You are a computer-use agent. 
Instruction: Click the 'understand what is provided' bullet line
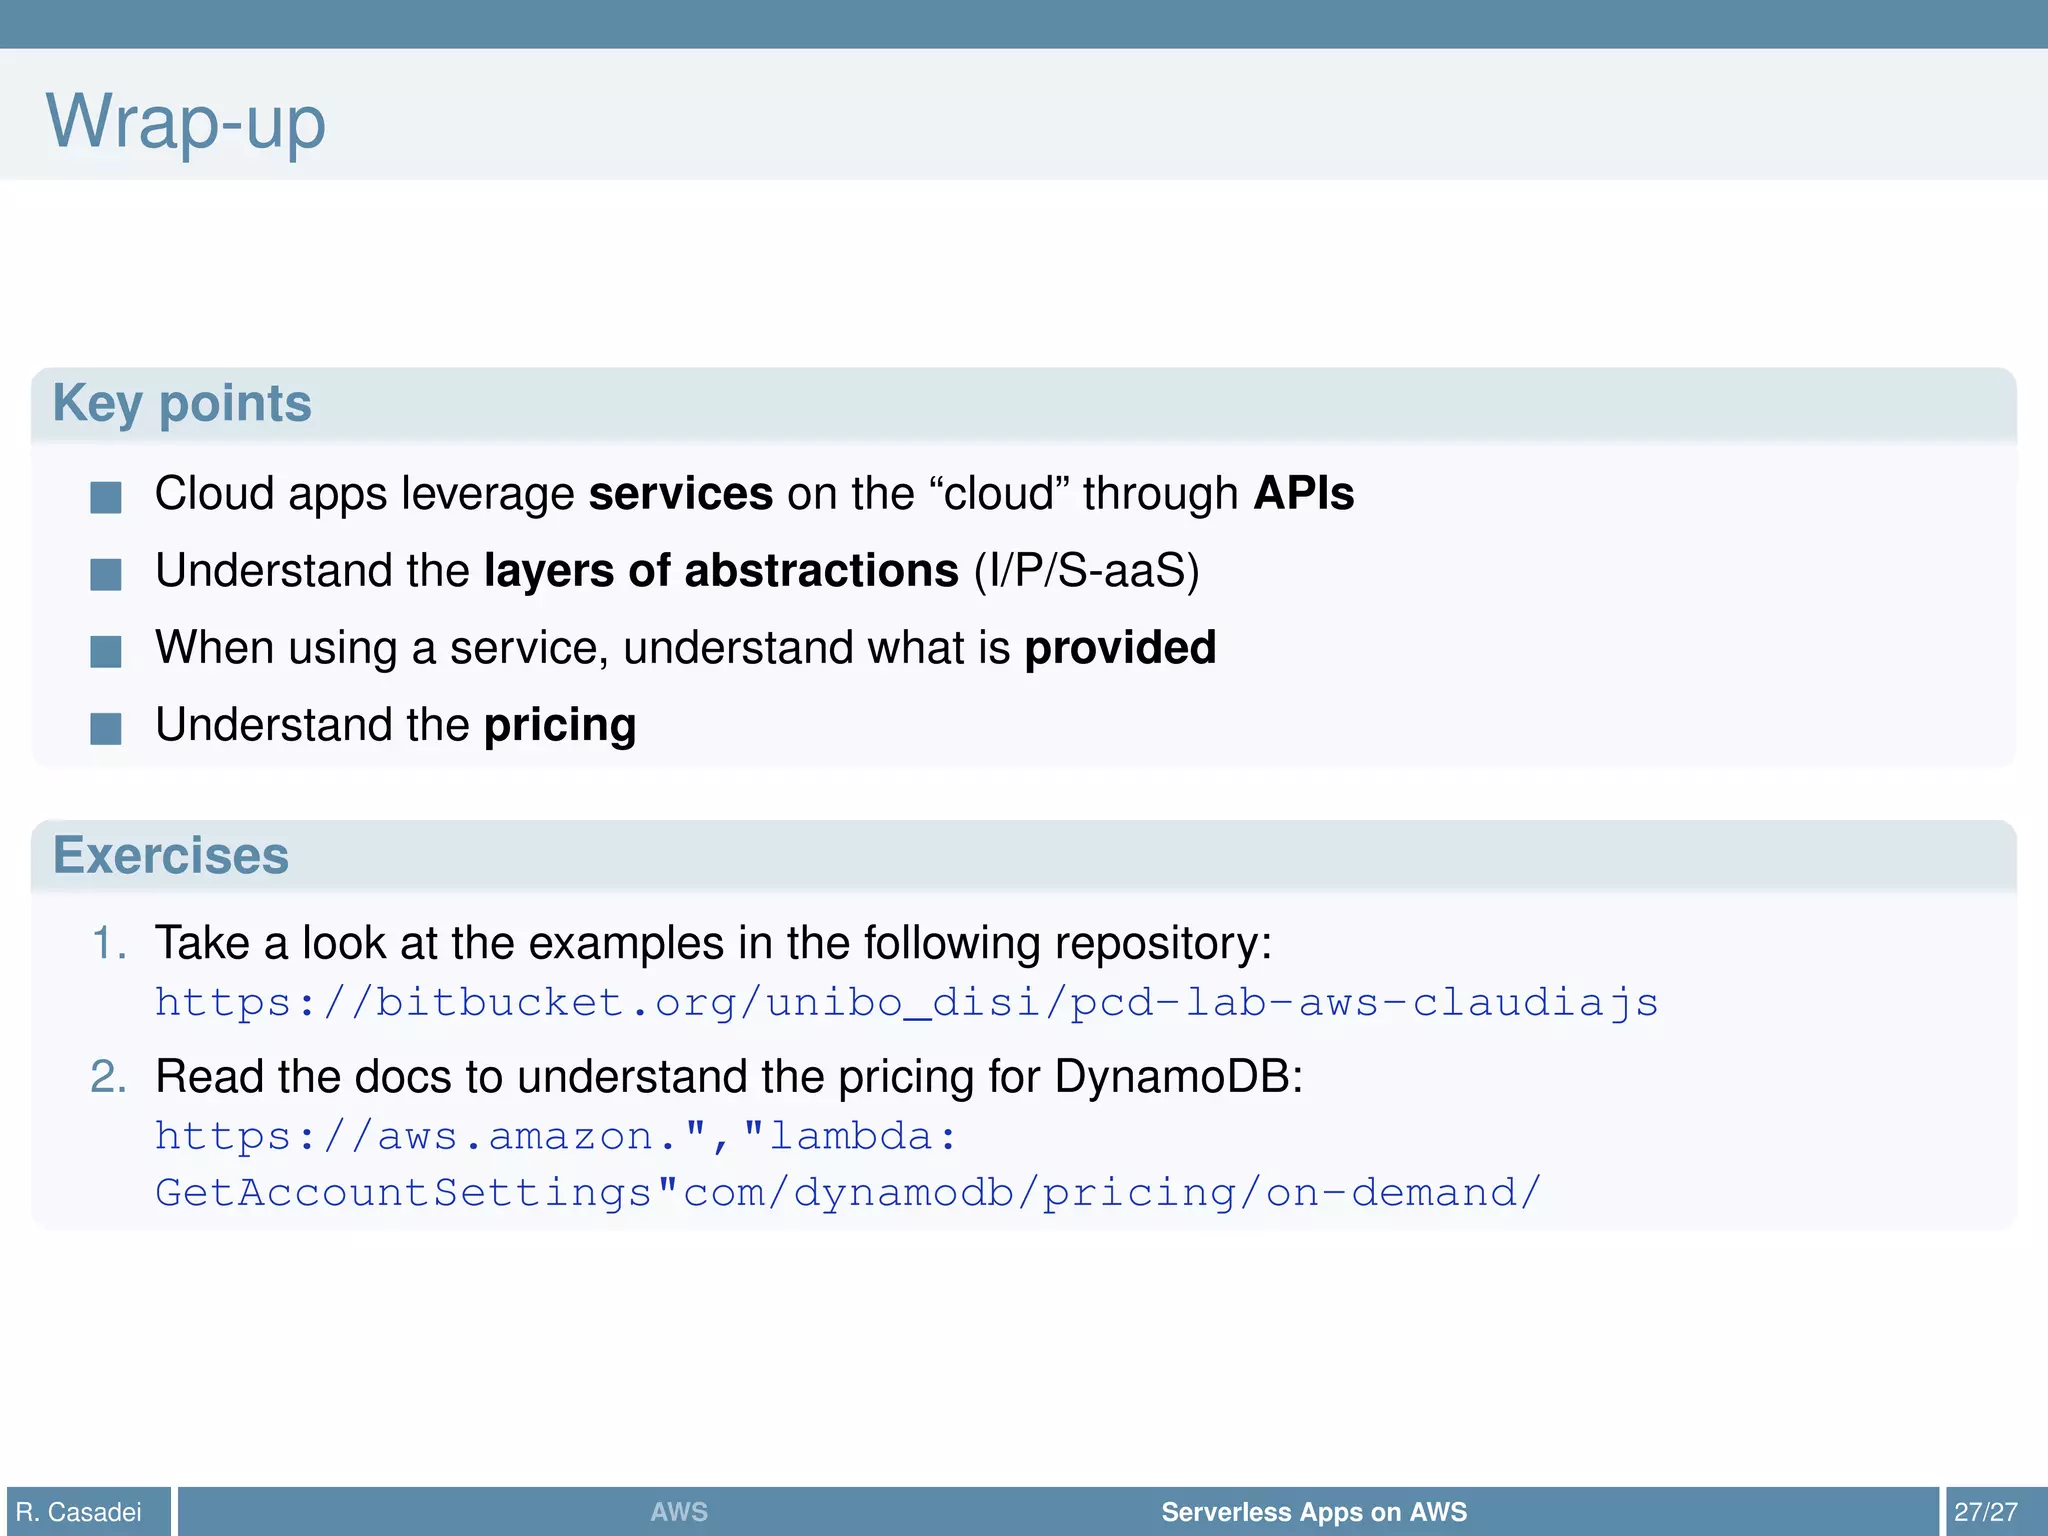(x=686, y=648)
